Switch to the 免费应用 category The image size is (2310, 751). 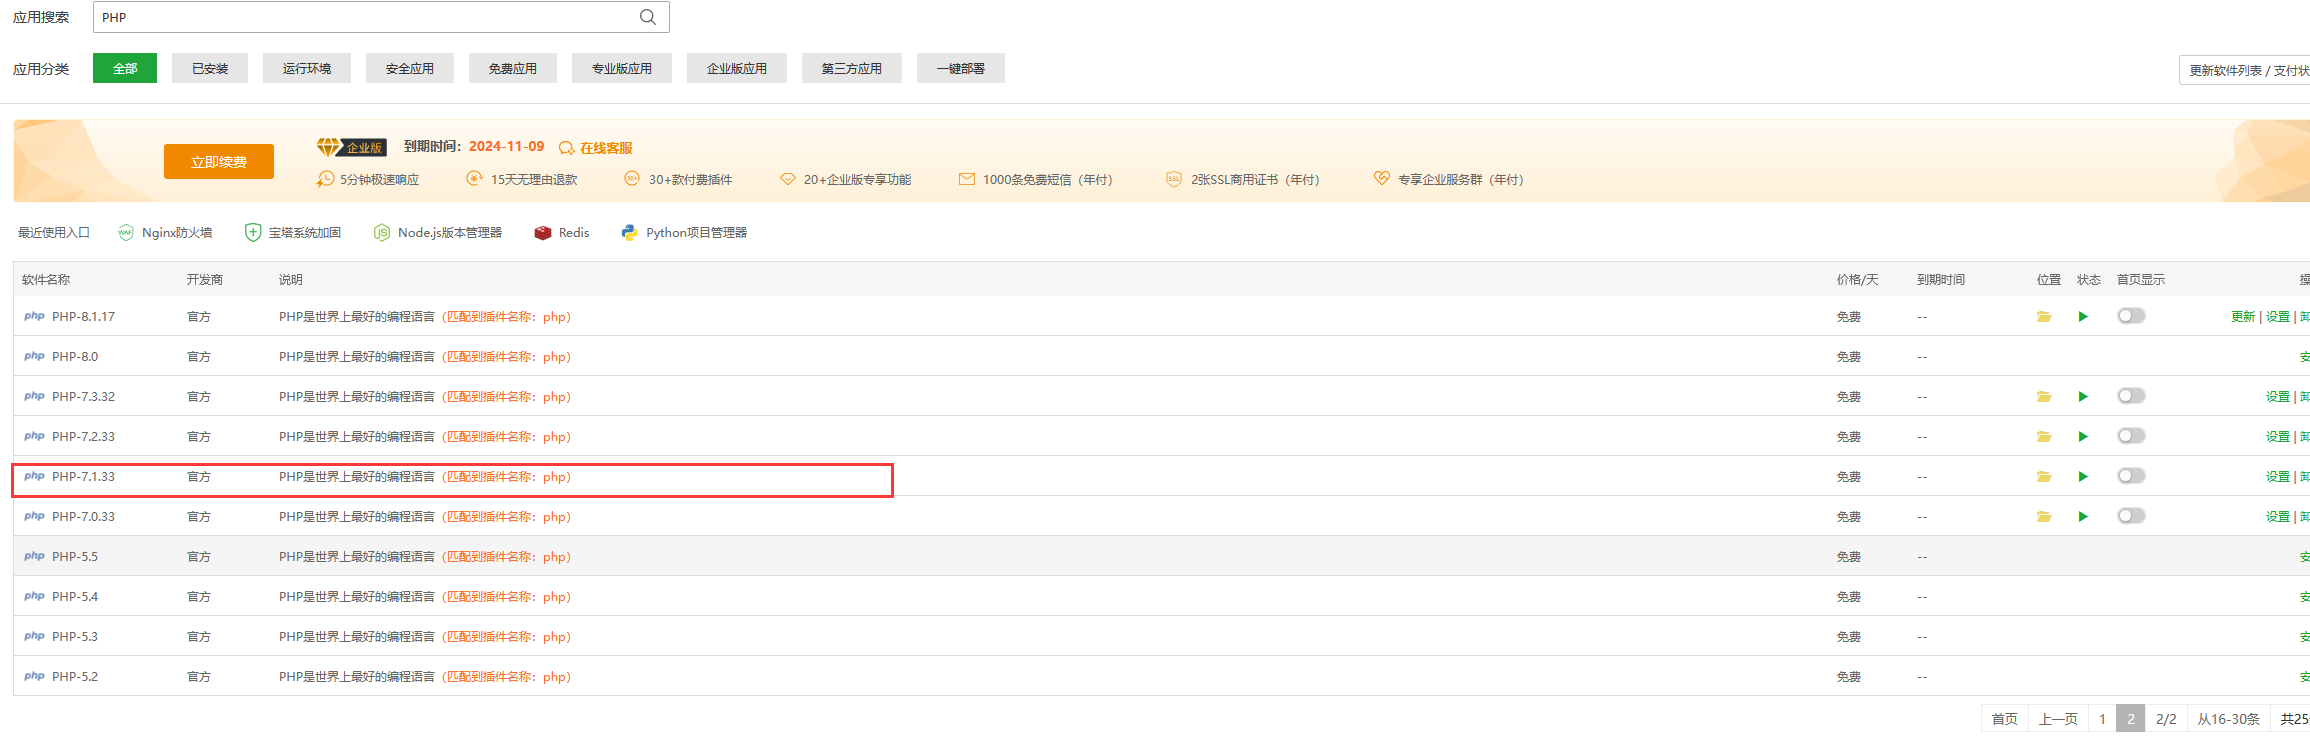513,68
